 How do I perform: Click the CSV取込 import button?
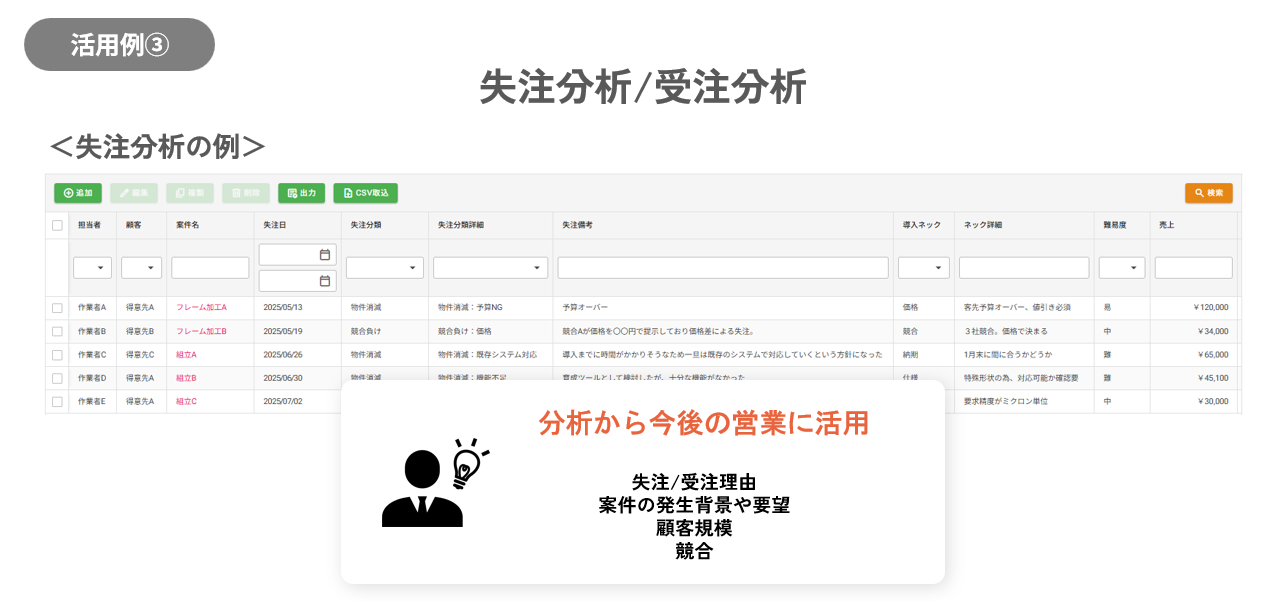[x=366, y=193]
